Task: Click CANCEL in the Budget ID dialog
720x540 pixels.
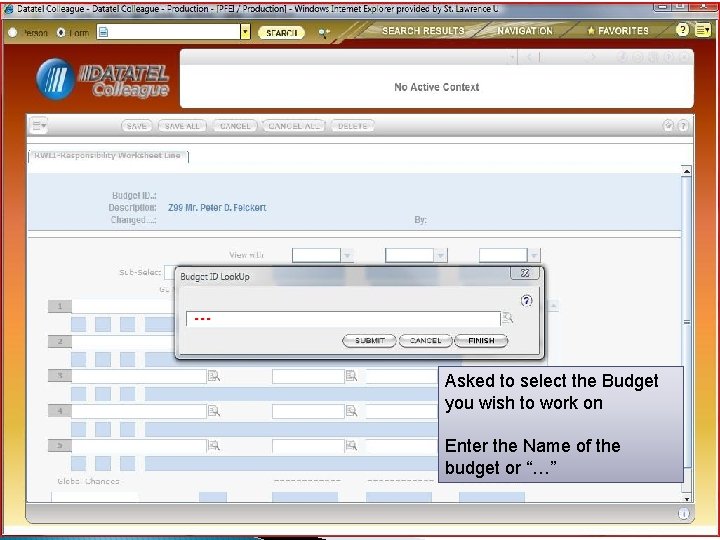Action: pyautogui.click(x=425, y=341)
